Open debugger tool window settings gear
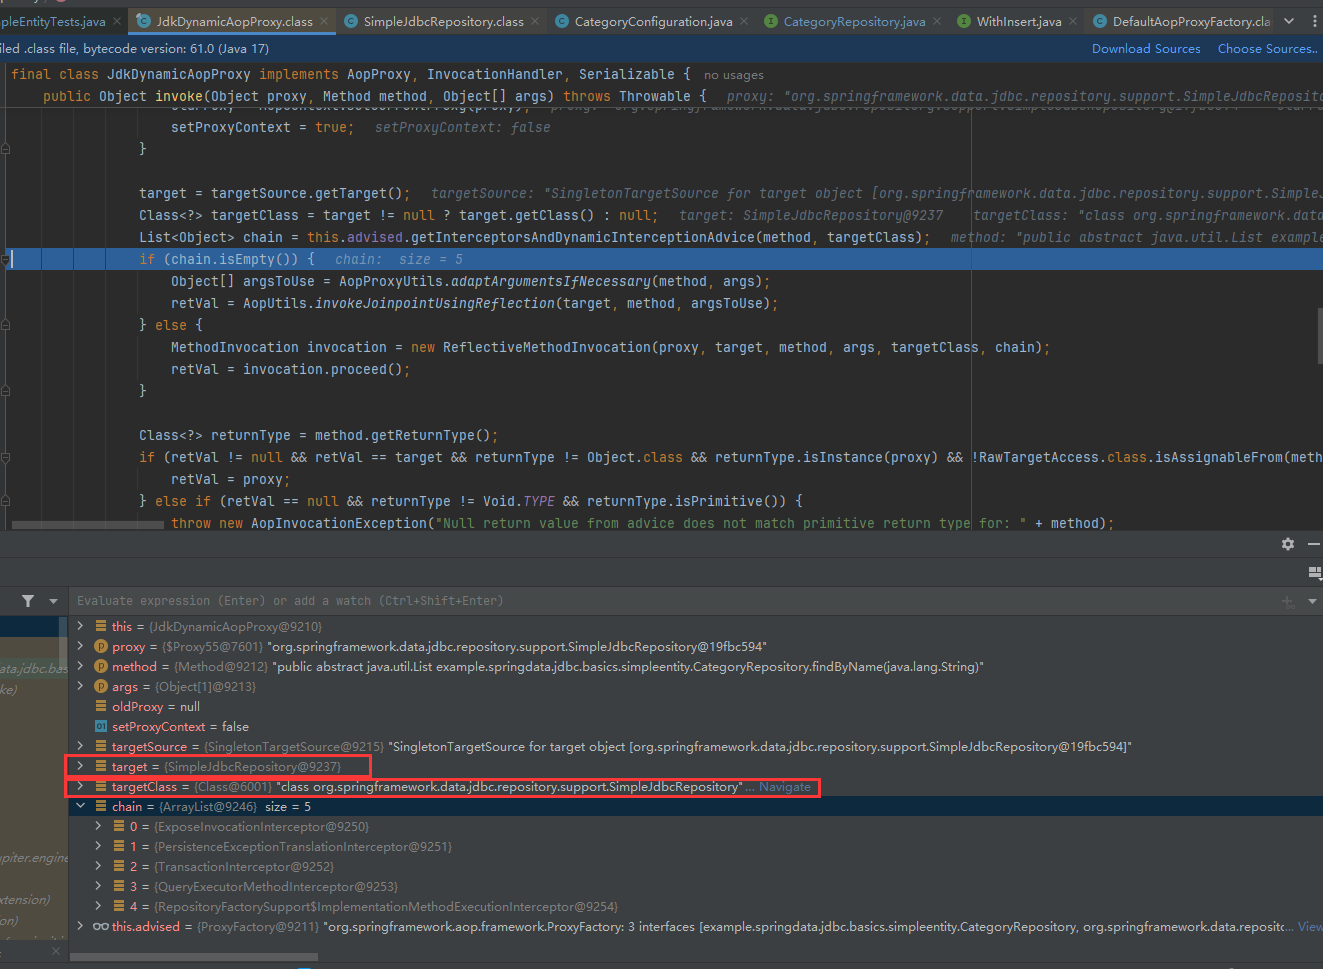This screenshot has height=969, width=1323. pyautogui.click(x=1287, y=544)
